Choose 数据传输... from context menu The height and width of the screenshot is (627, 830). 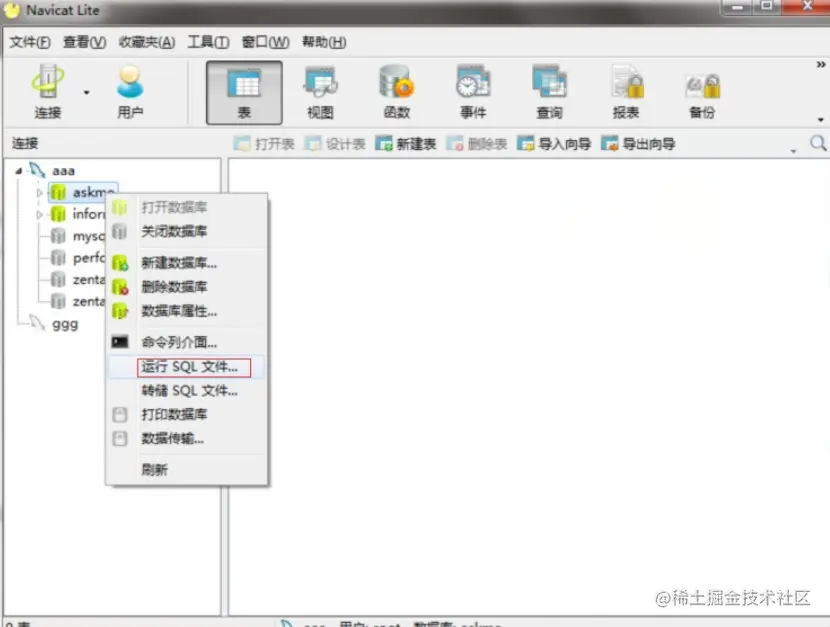pos(186,439)
